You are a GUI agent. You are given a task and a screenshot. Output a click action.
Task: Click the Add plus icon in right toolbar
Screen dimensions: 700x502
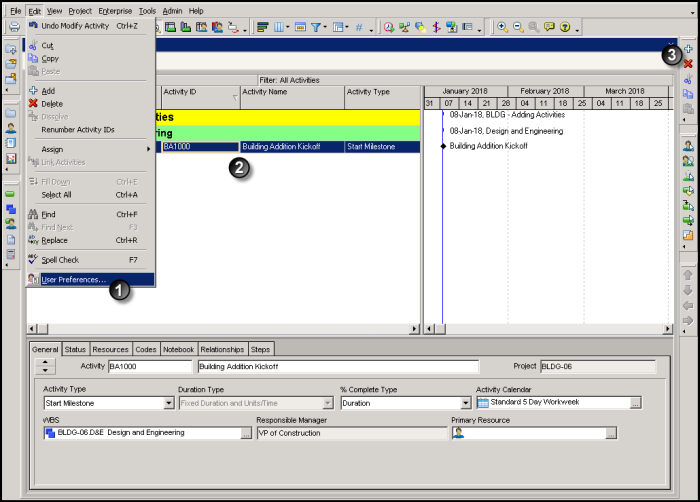(x=688, y=49)
